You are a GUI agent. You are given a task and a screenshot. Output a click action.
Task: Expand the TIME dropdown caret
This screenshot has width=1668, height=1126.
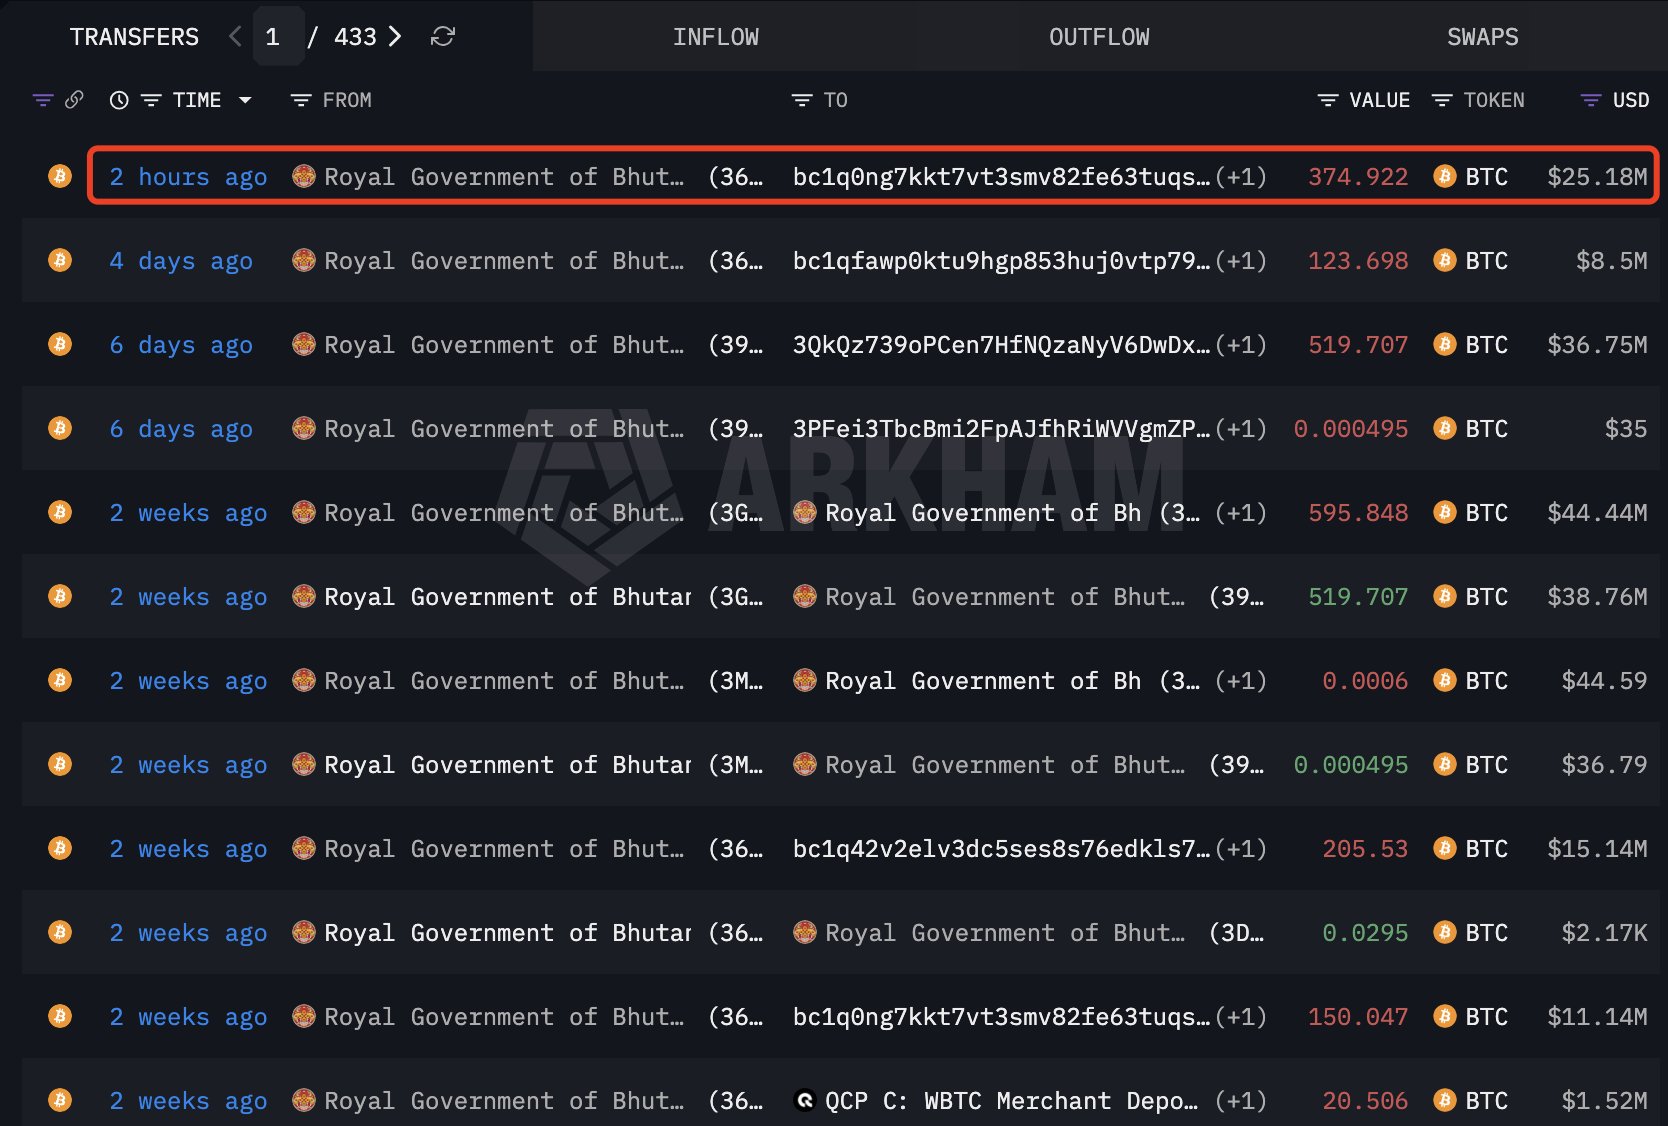pyautogui.click(x=244, y=100)
